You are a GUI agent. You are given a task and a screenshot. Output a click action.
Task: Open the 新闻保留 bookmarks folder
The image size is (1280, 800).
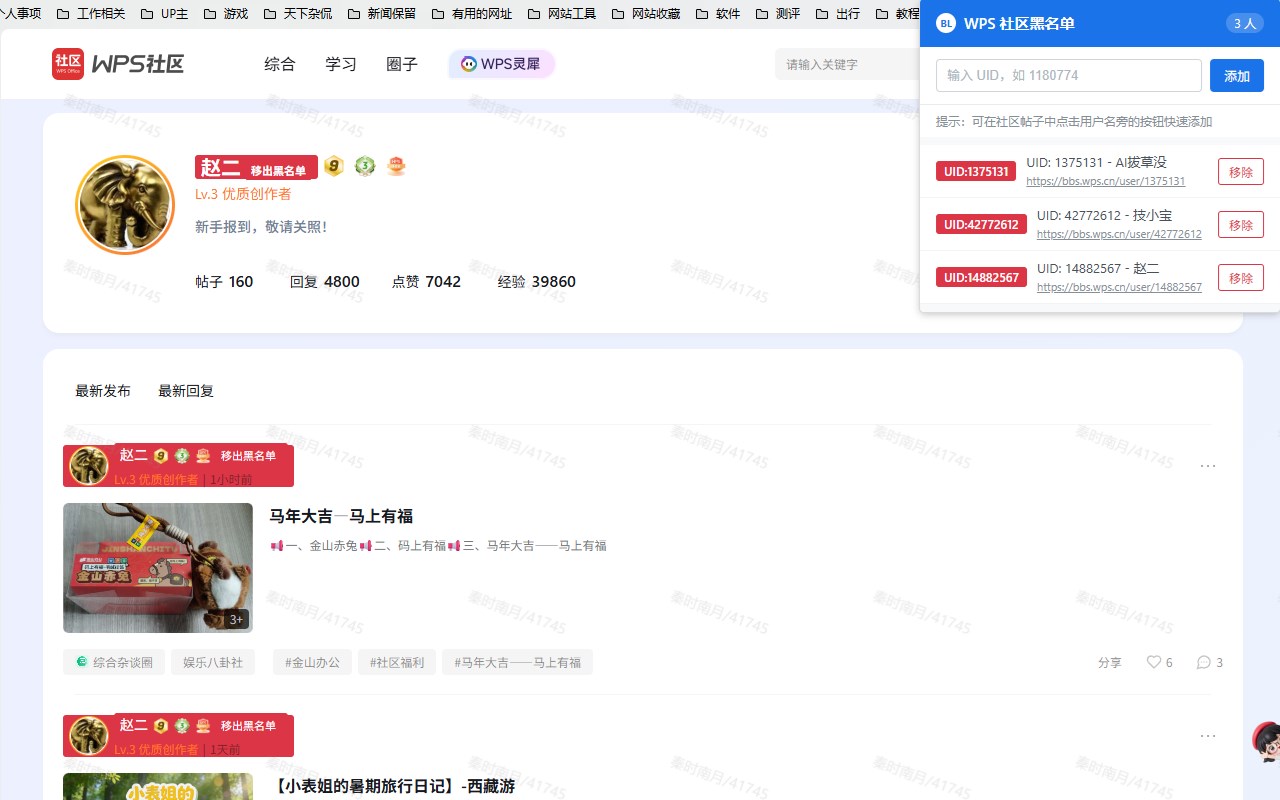point(382,14)
